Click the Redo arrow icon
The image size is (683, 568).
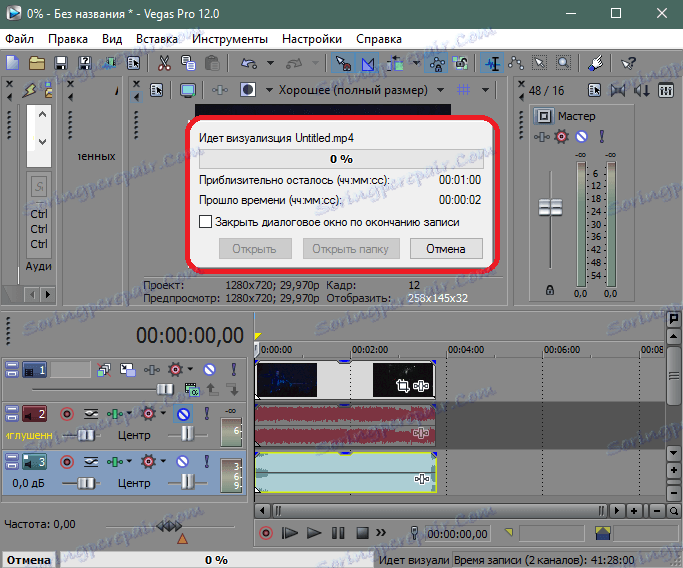coord(294,64)
